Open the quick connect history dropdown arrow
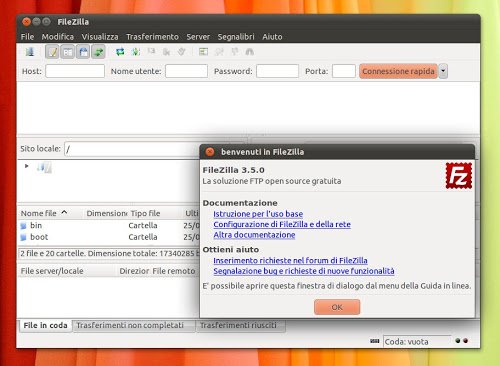The image size is (500, 366). pos(443,71)
